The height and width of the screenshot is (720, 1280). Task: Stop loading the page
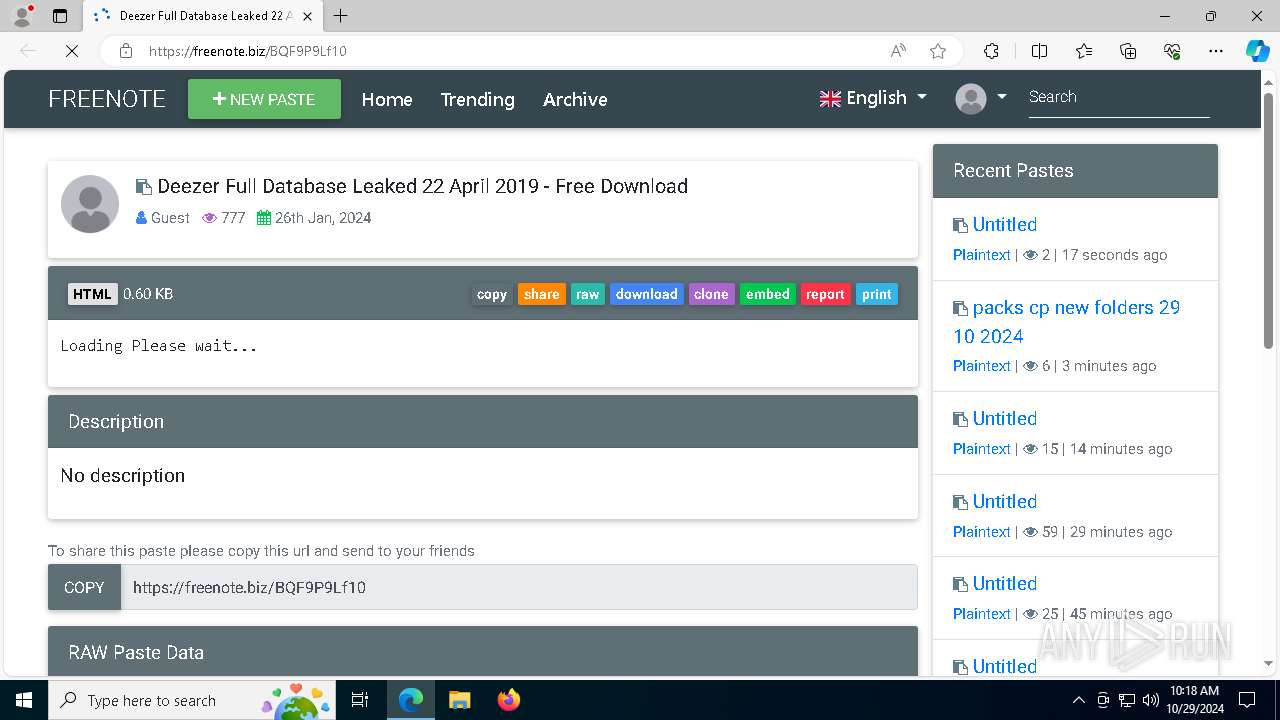tap(71, 51)
